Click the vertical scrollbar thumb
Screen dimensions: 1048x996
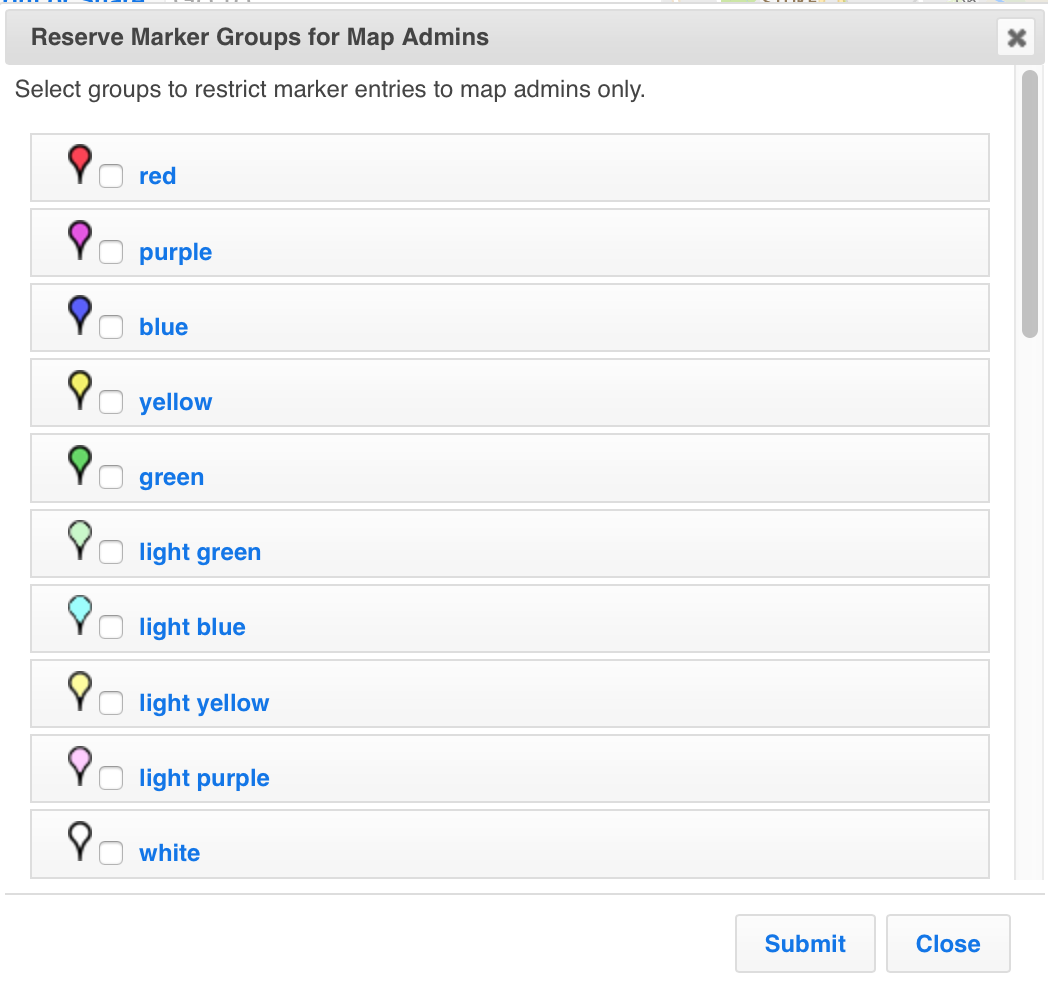coord(1029,205)
